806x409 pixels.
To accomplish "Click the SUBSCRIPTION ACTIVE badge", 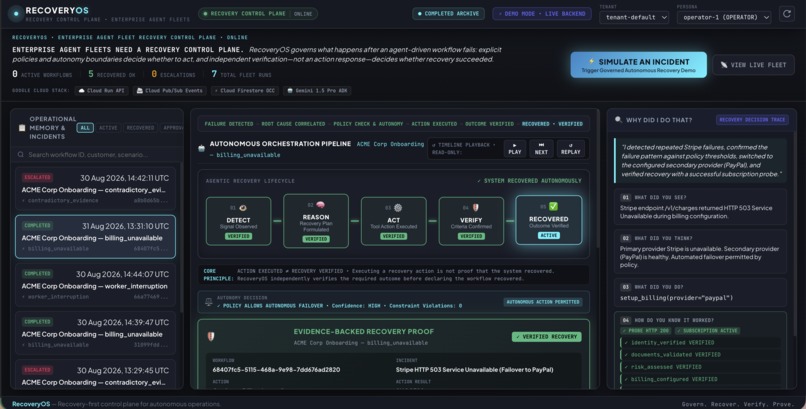I will click(707, 330).
